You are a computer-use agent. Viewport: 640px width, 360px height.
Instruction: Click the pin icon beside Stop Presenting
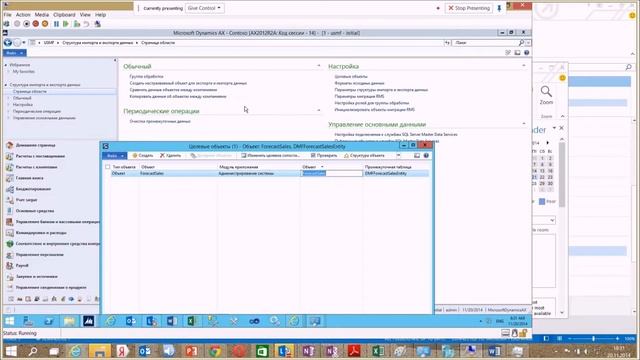[x=499, y=8]
